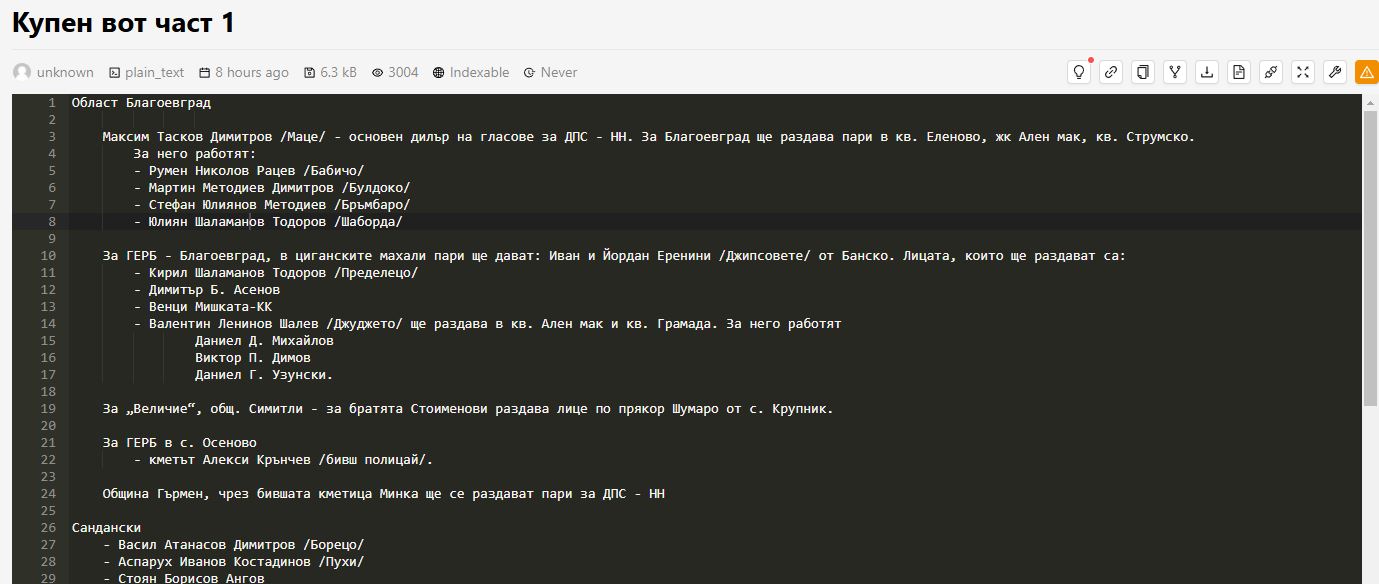Expand the code view to fullscreen
Viewport: 1379px width, 584px height.
pos(1303,72)
